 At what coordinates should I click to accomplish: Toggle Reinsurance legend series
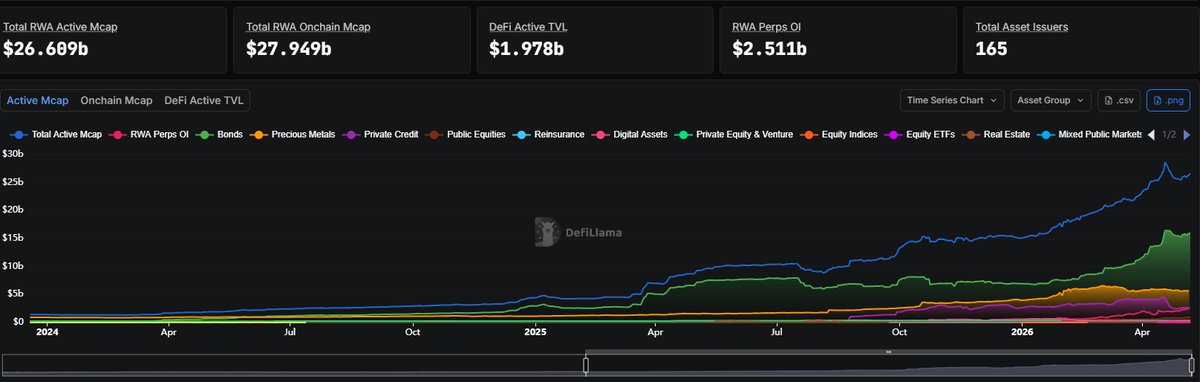point(549,134)
